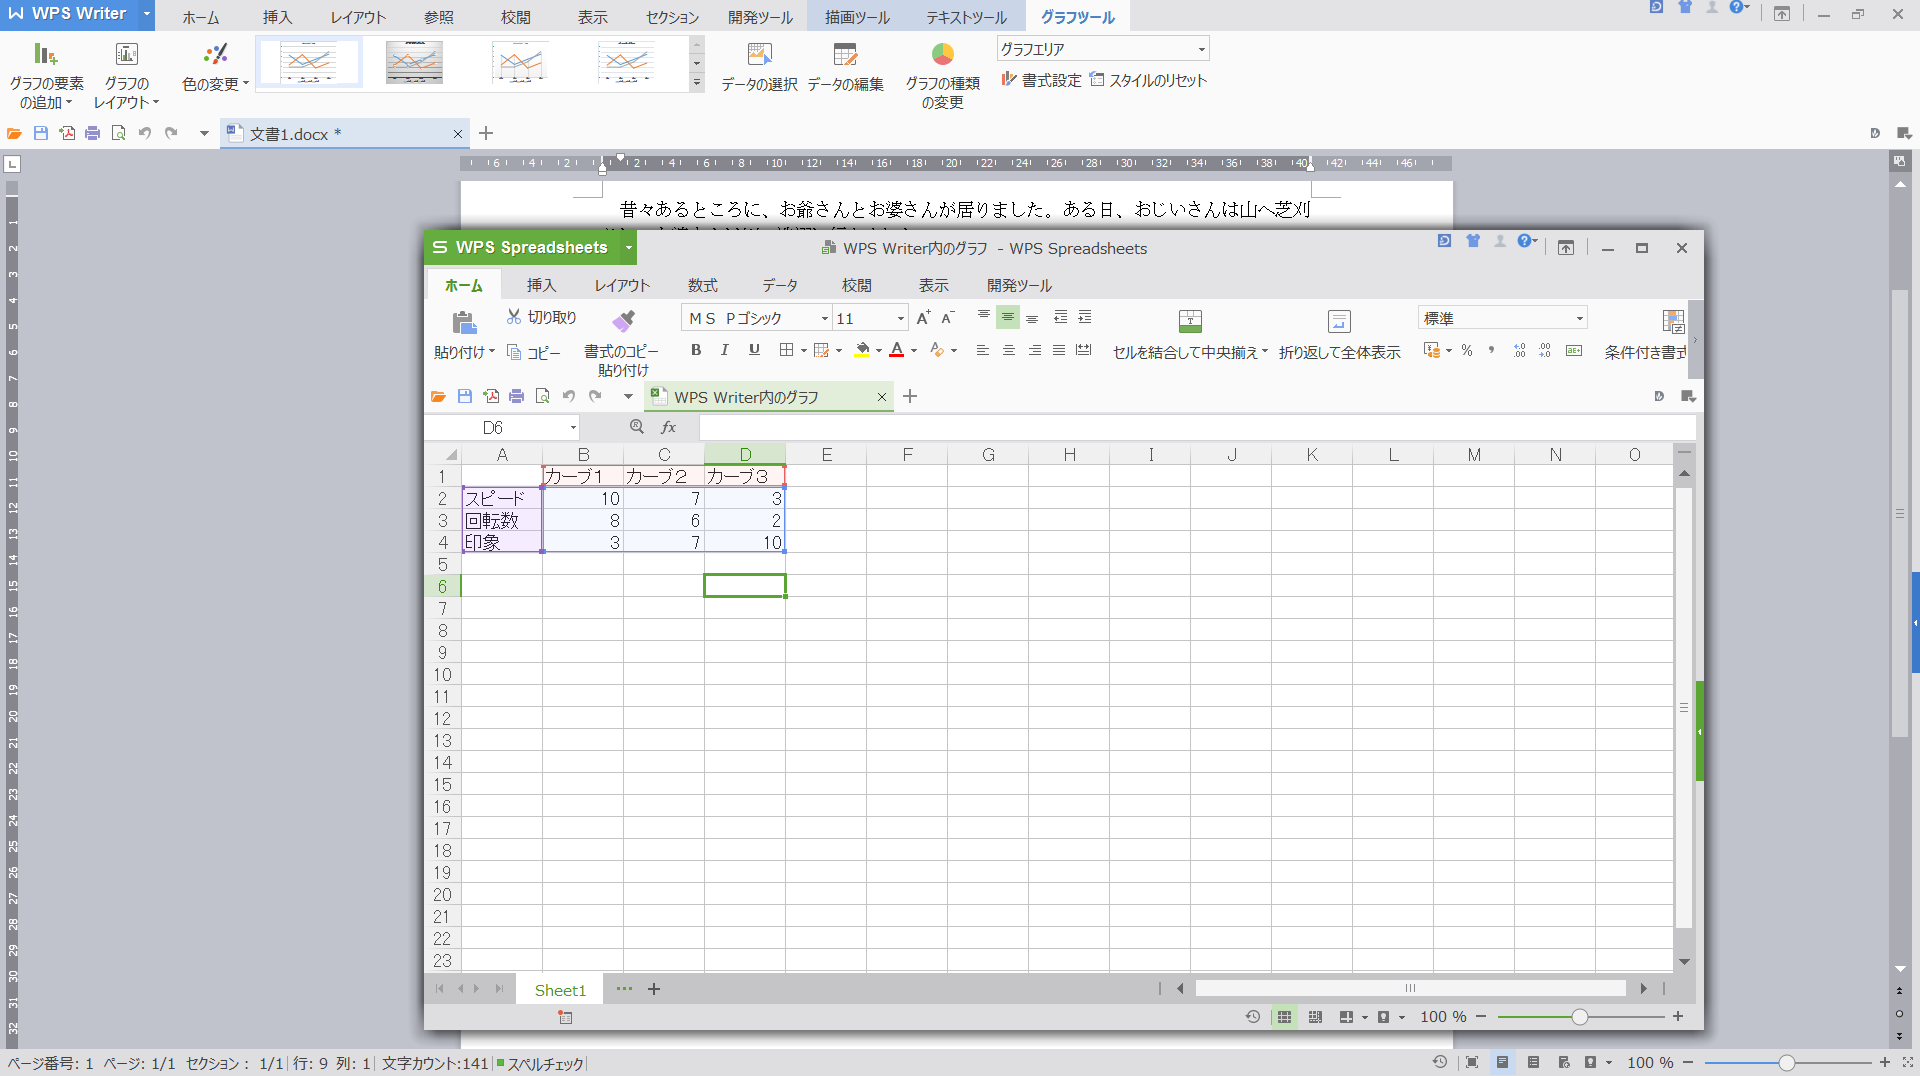Click the Copy button in Spreadsheets ribbon
The width and height of the screenshot is (1920, 1076).
(533, 352)
